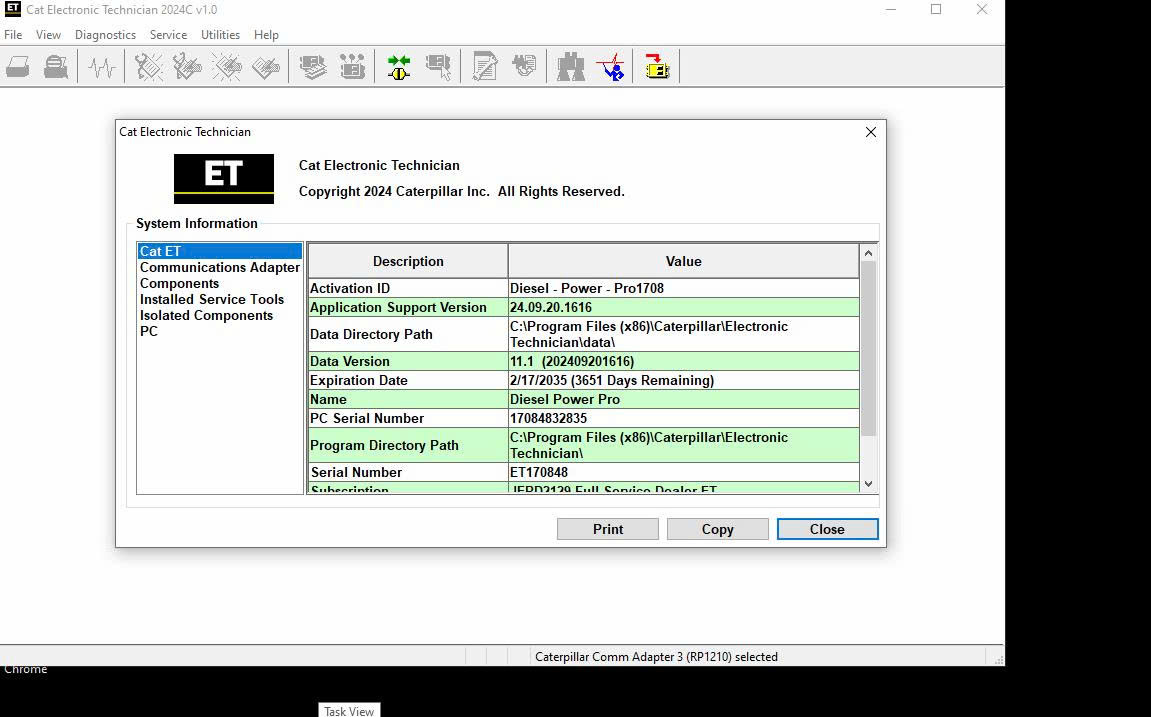Click the Data Directory Path label
The image size is (1151, 717).
click(x=371, y=335)
